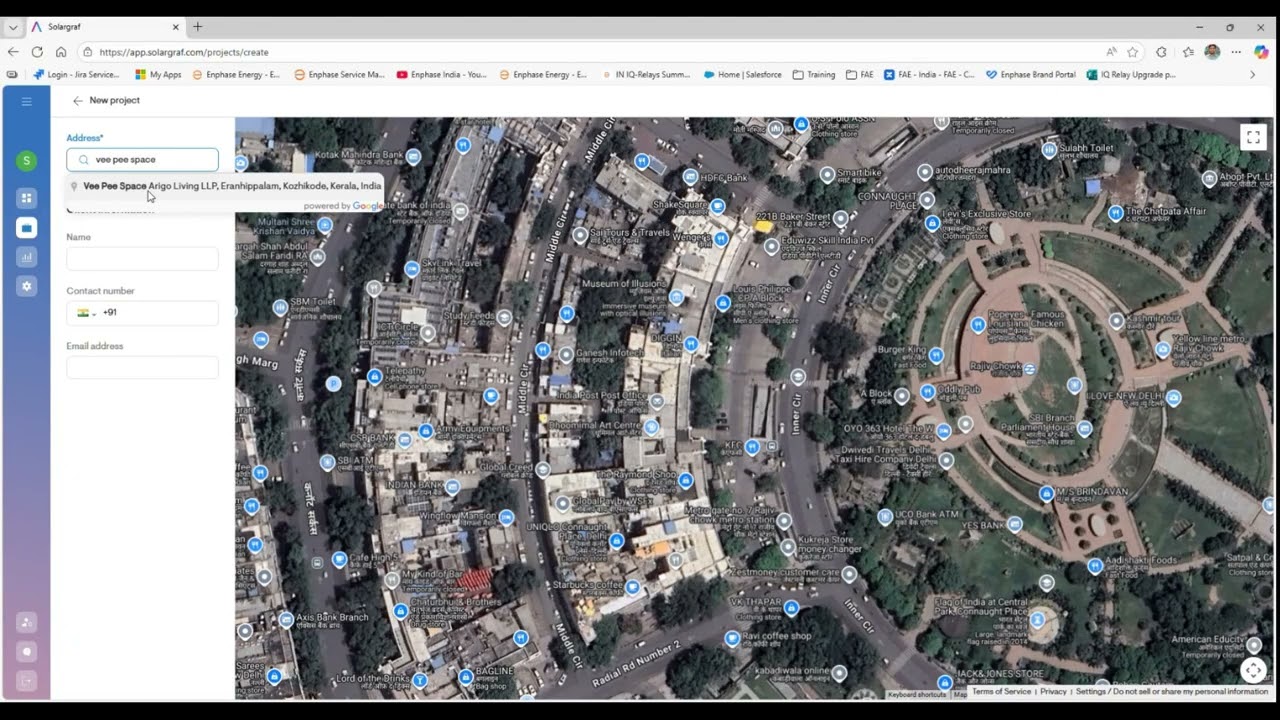
Task: Open browser Settings and more menu
Action: tap(1236, 52)
